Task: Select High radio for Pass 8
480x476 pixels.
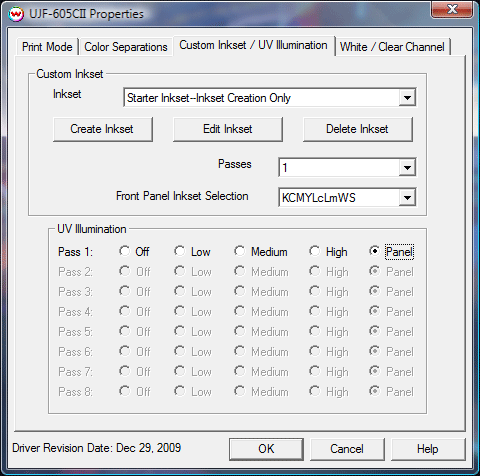Action: tap(315, 391)
